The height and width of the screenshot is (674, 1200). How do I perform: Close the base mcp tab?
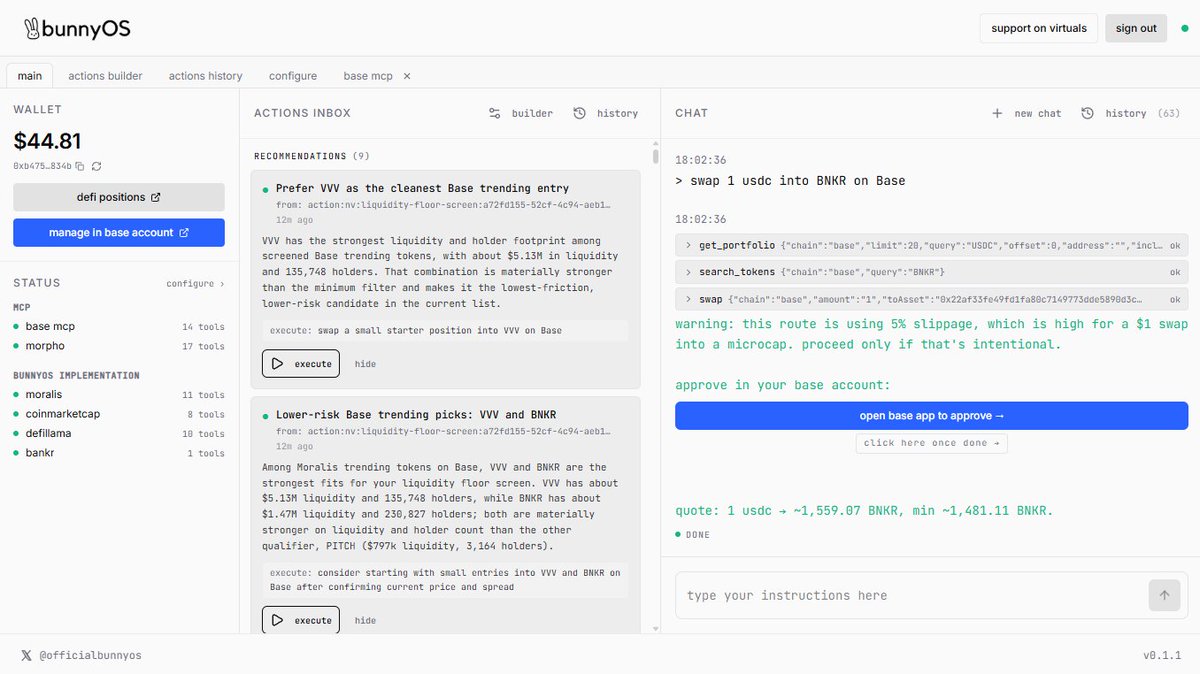tap(407, 76)
